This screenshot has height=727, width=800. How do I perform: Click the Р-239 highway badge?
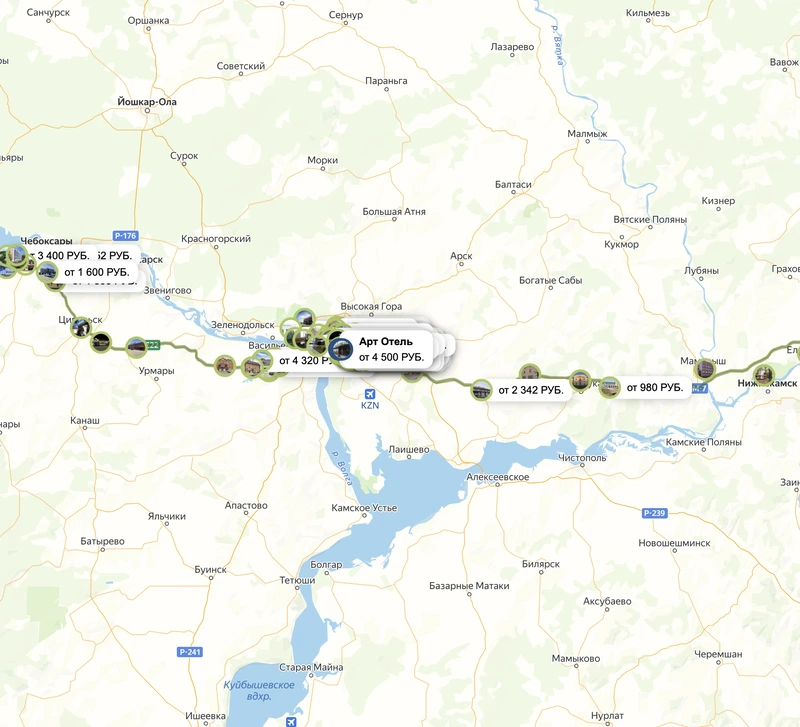coord(655,513)
